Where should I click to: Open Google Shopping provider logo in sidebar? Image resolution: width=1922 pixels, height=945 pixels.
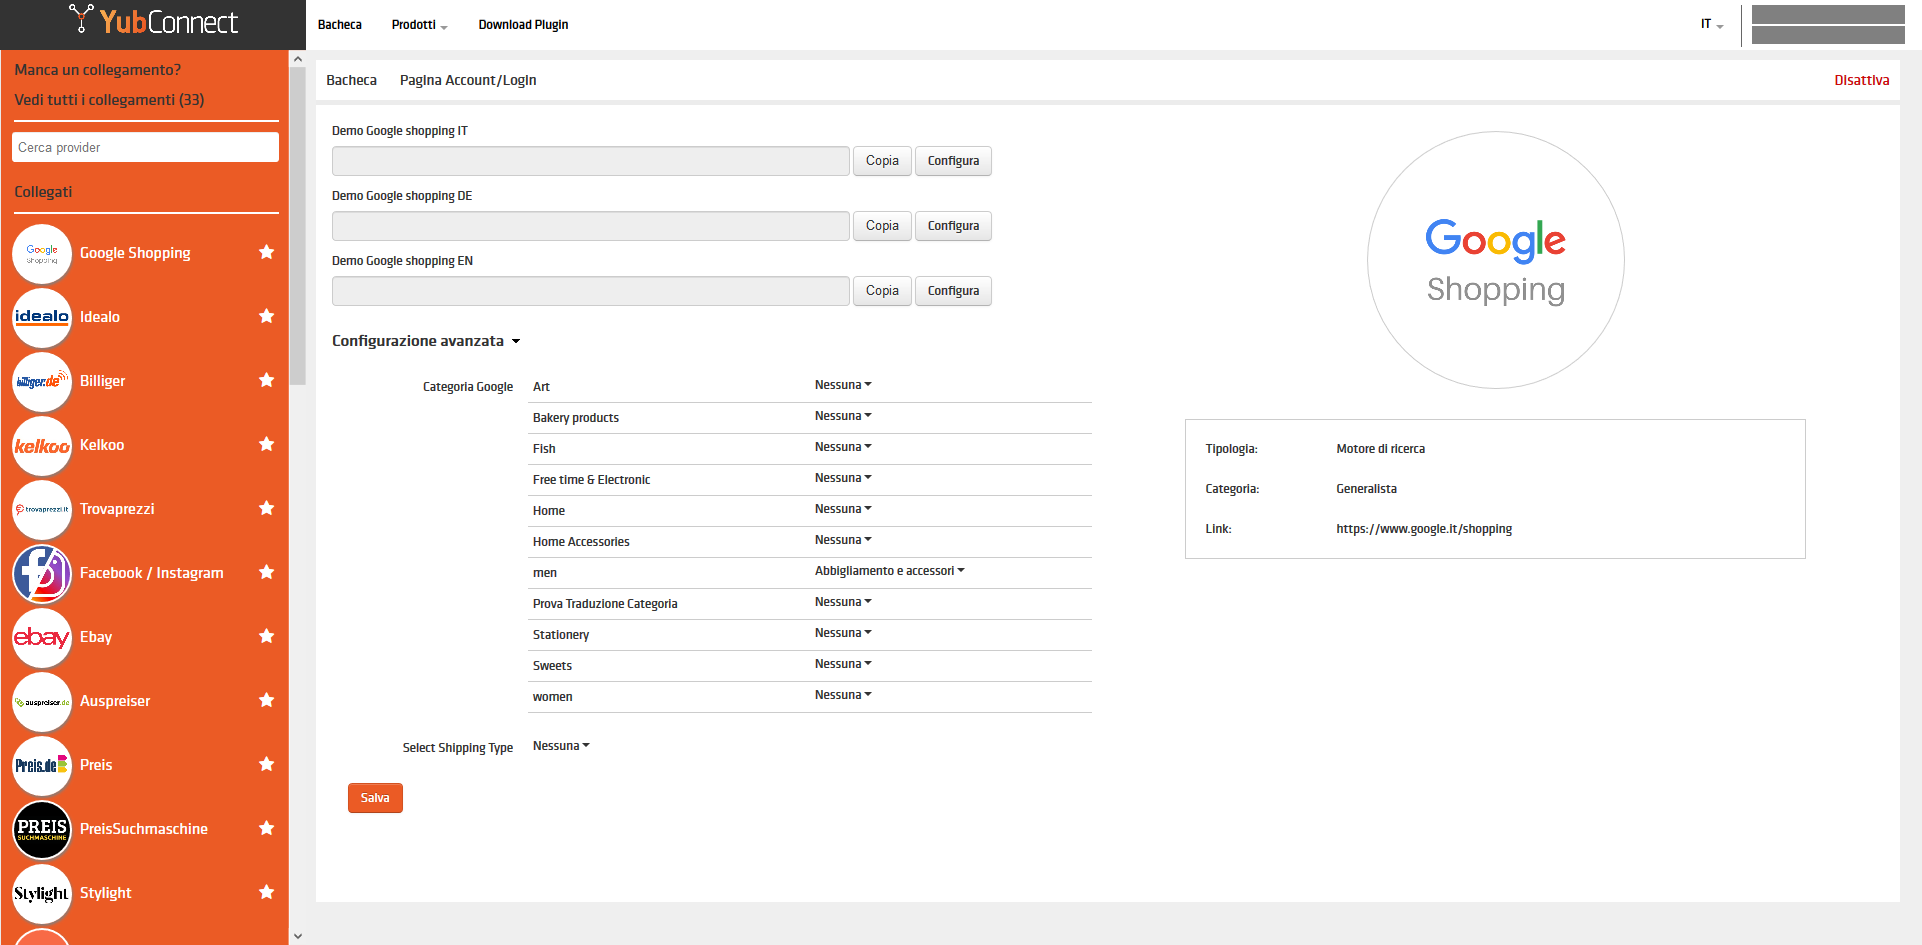[42, 254]
